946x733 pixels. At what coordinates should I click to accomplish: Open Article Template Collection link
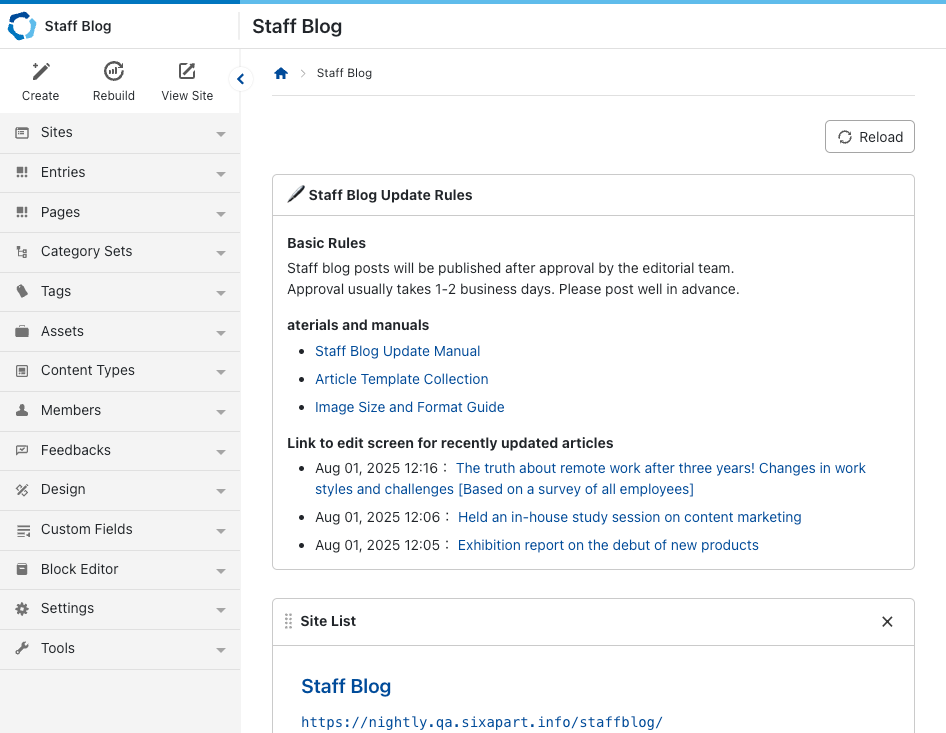click(x=401, y=379)
